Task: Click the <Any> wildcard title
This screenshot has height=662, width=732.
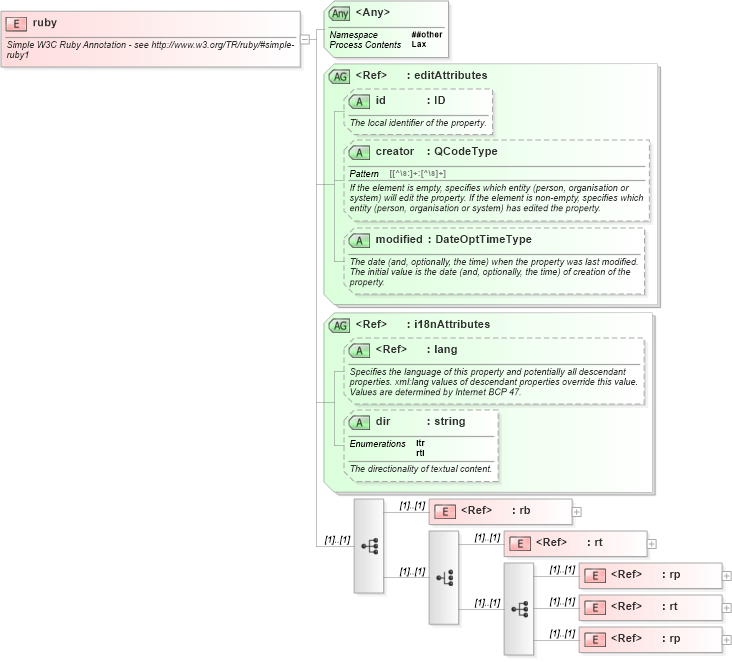Action: click(x=372, y=12)
